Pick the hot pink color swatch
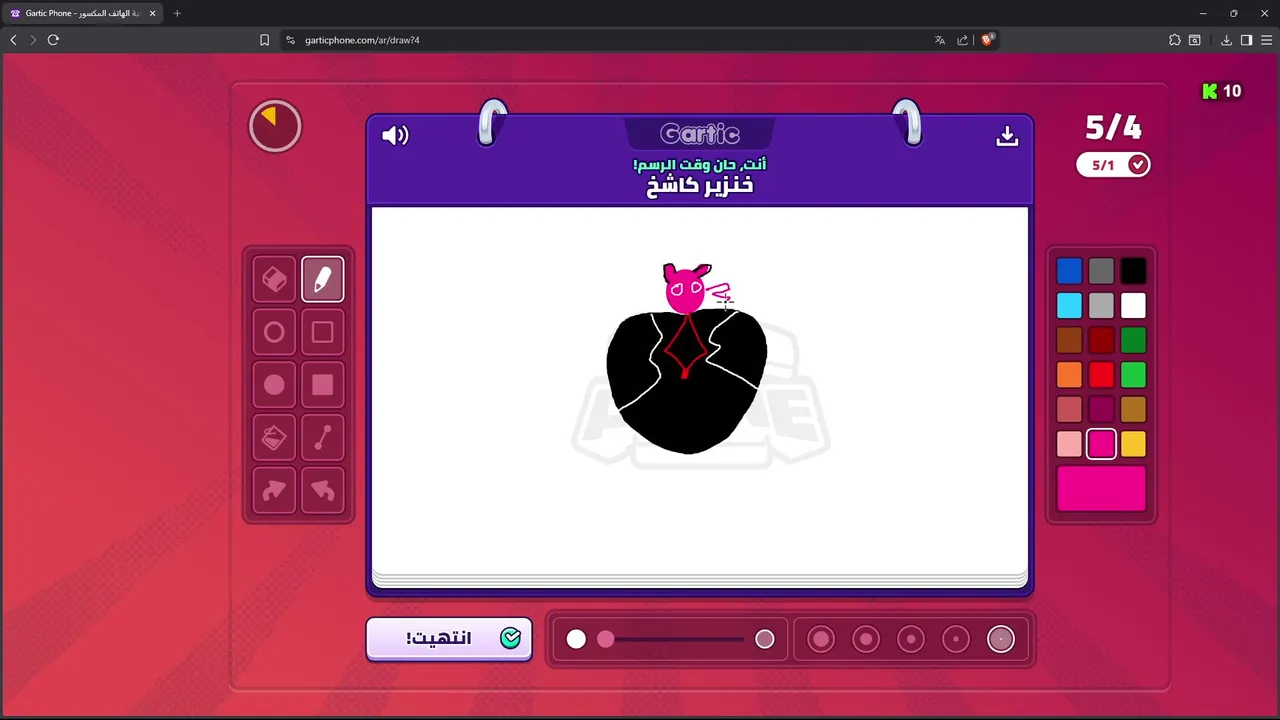Viewport: 1280px width, 720px height. click(1101, 444)
